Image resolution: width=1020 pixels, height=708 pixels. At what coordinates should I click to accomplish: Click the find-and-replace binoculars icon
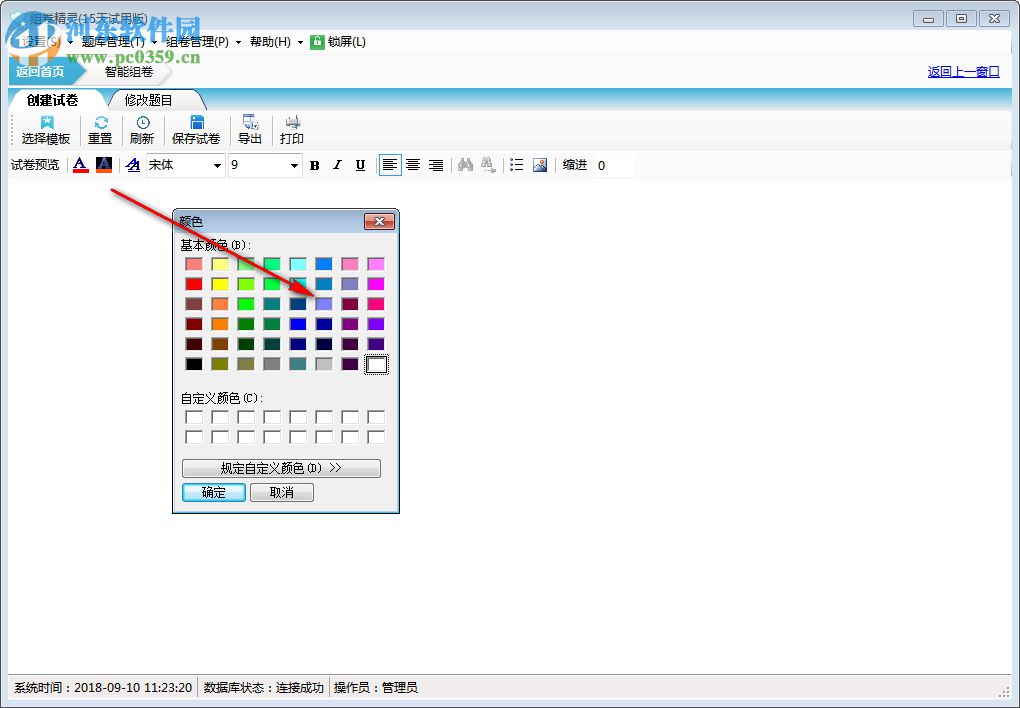click(489, 165)
